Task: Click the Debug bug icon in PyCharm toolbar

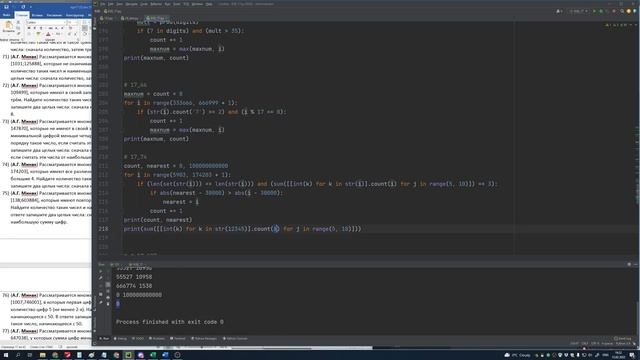Action: (601, 11)
